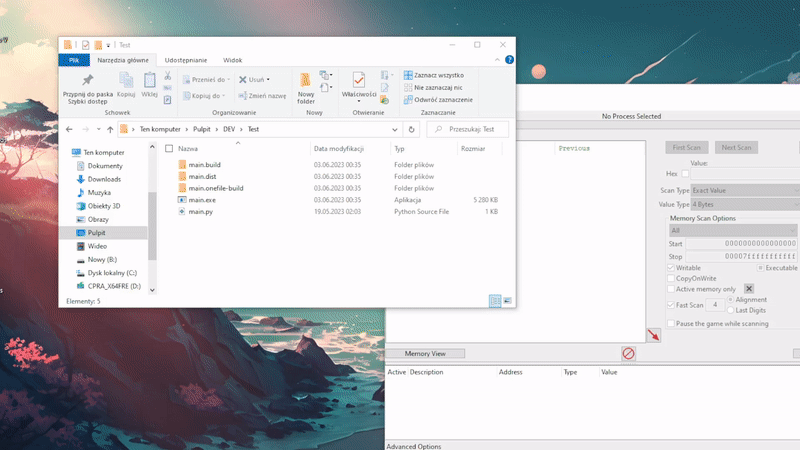Click the Zmień nazwę rename button
The height and width of the screenshot is (450, 800).
pos(262,95)
